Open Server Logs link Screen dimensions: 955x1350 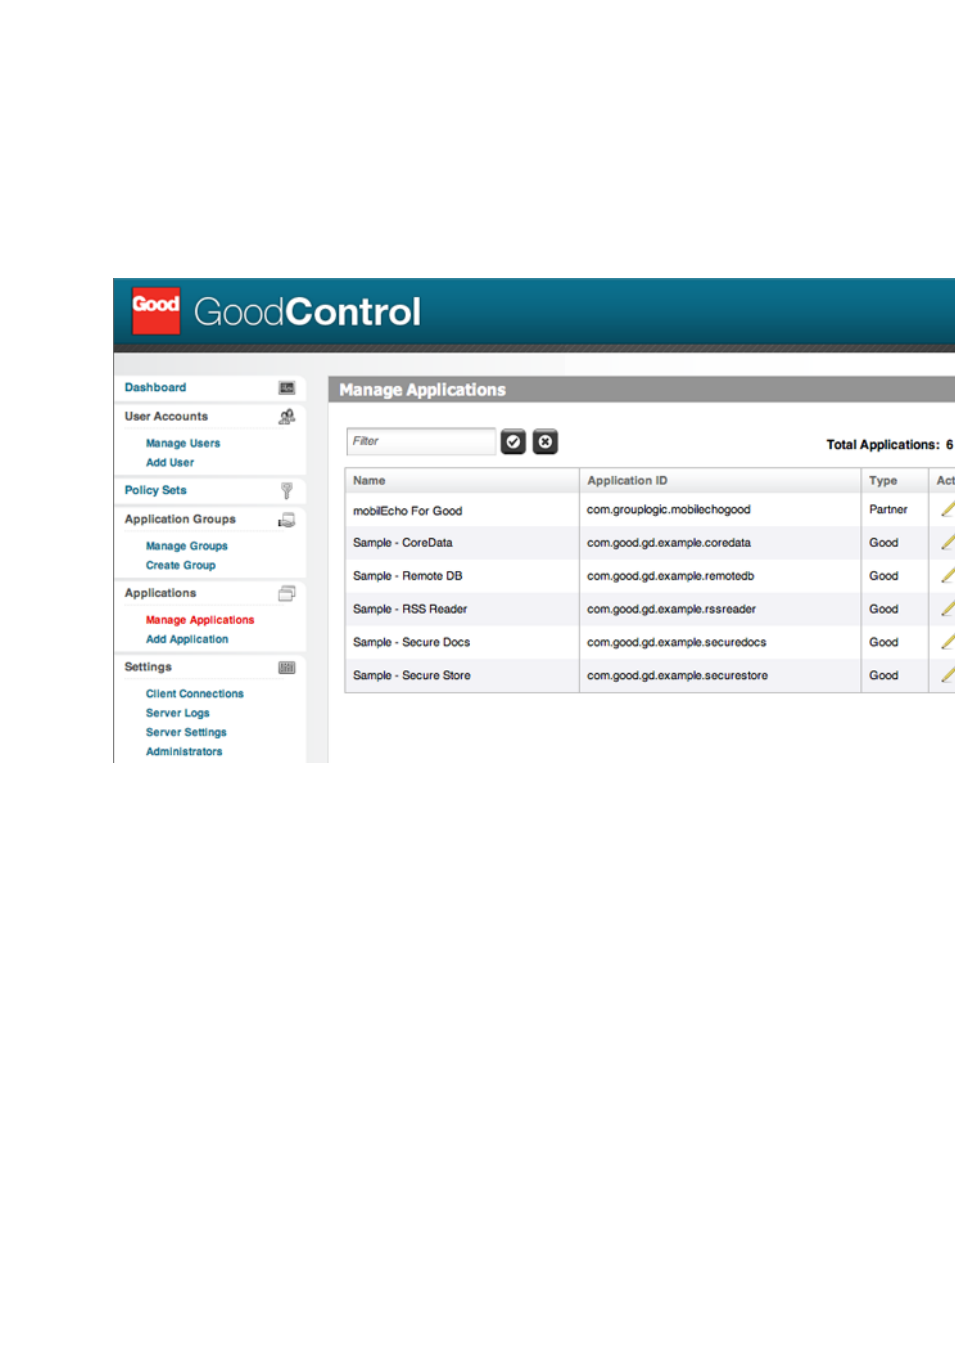pos(178,714)
